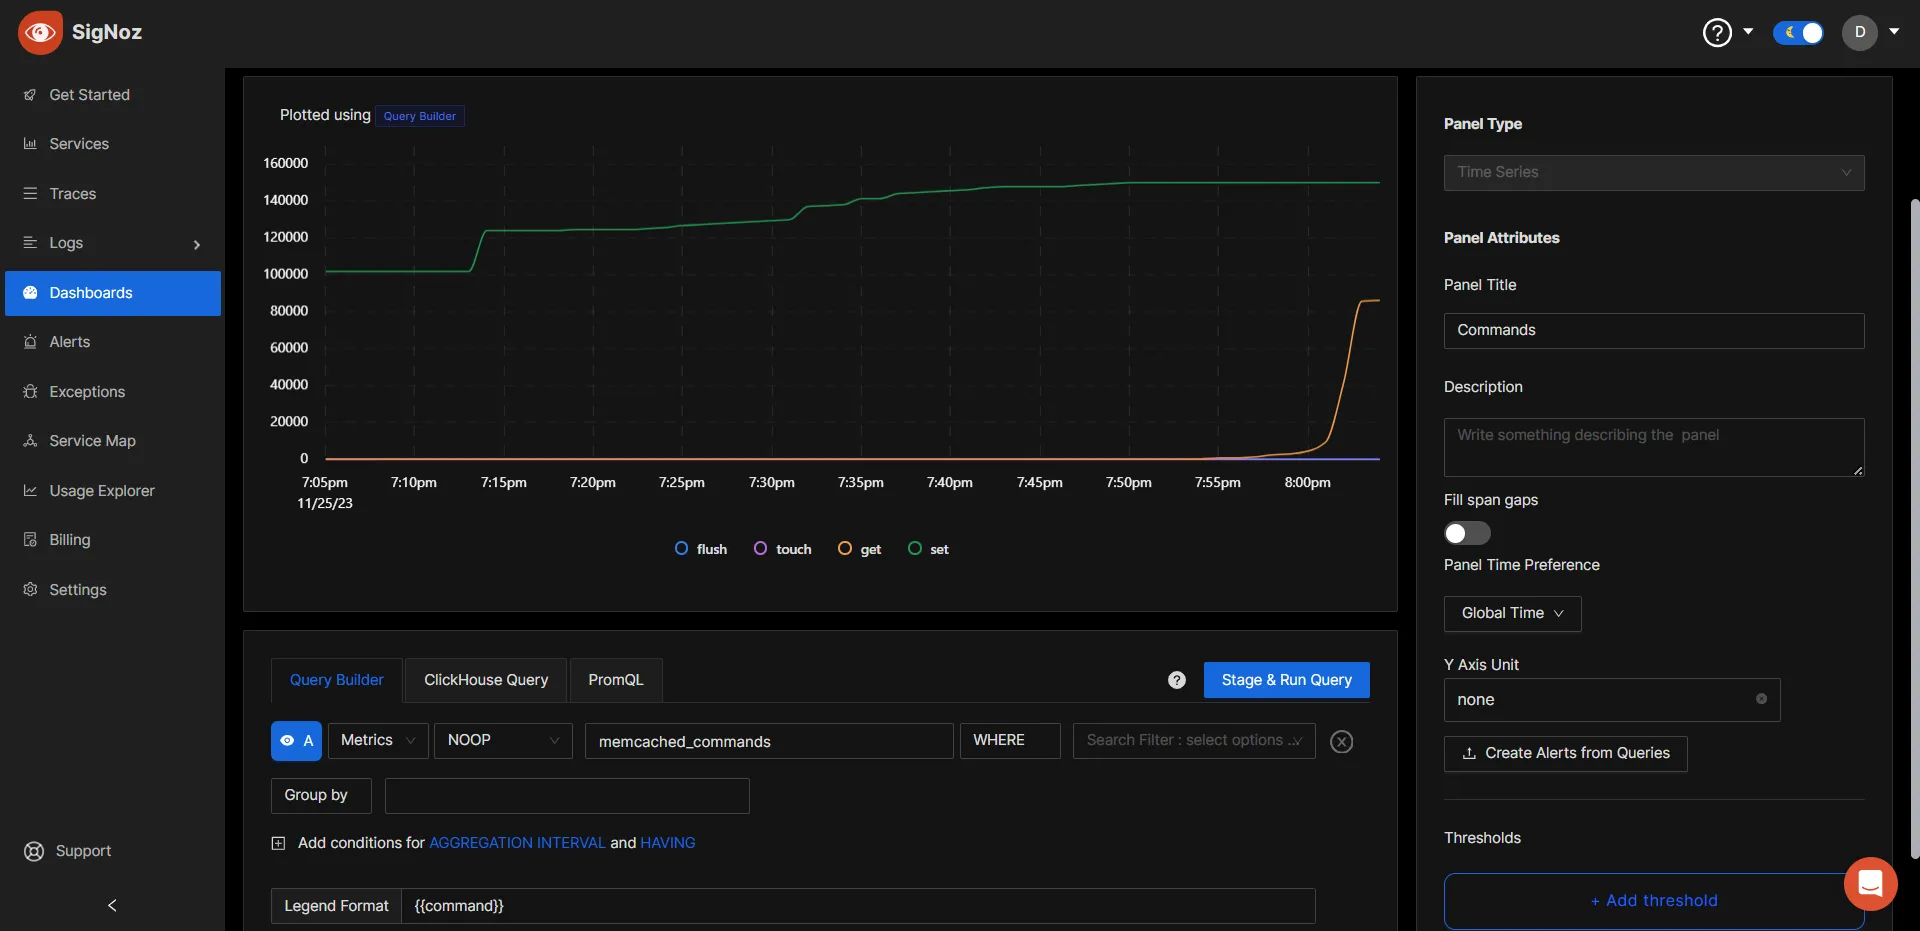Expand the help menu dropdown caret
Viewport: 1920px width, 931px height.
tap(1748, 31)
